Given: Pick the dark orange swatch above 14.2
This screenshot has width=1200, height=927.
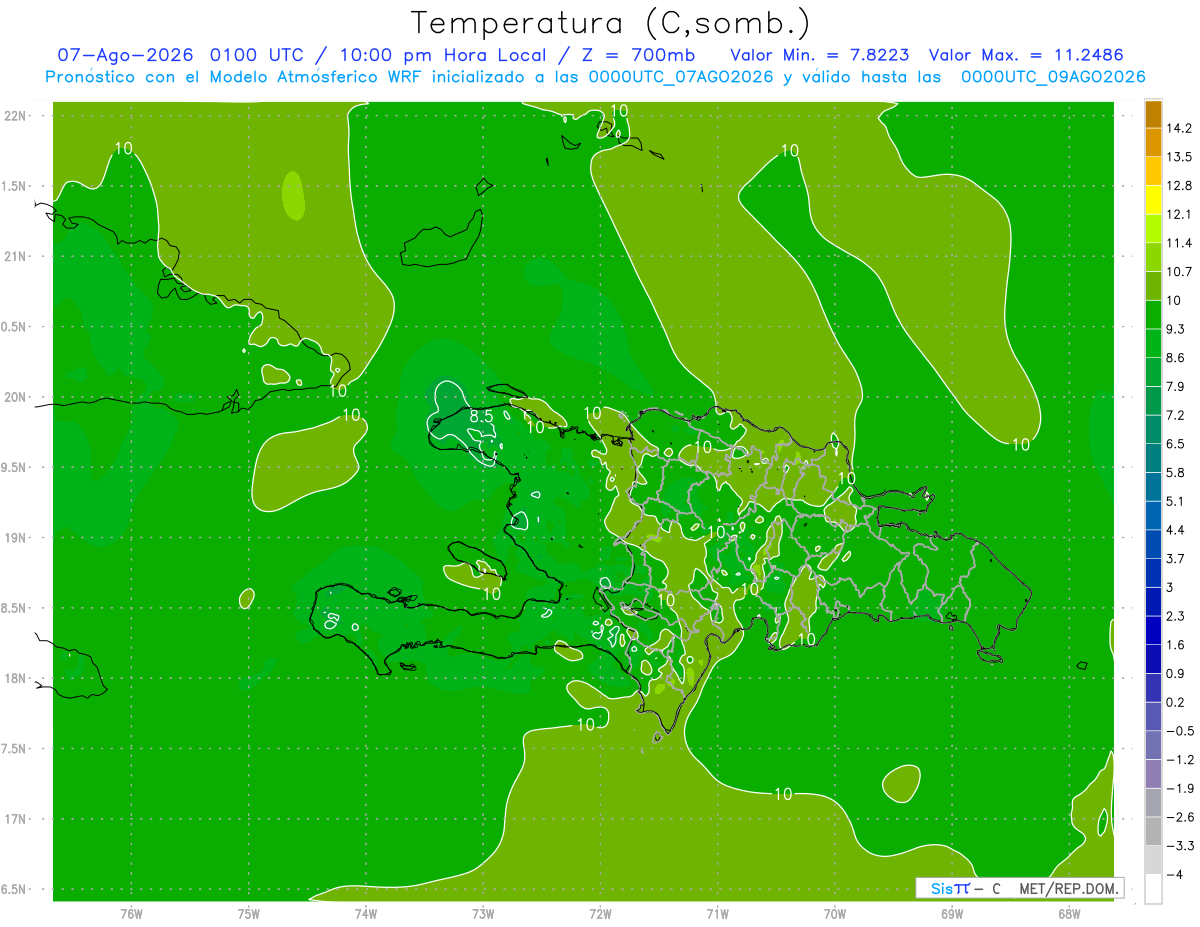Looking at the screenshot, I should pos(1153,114).
